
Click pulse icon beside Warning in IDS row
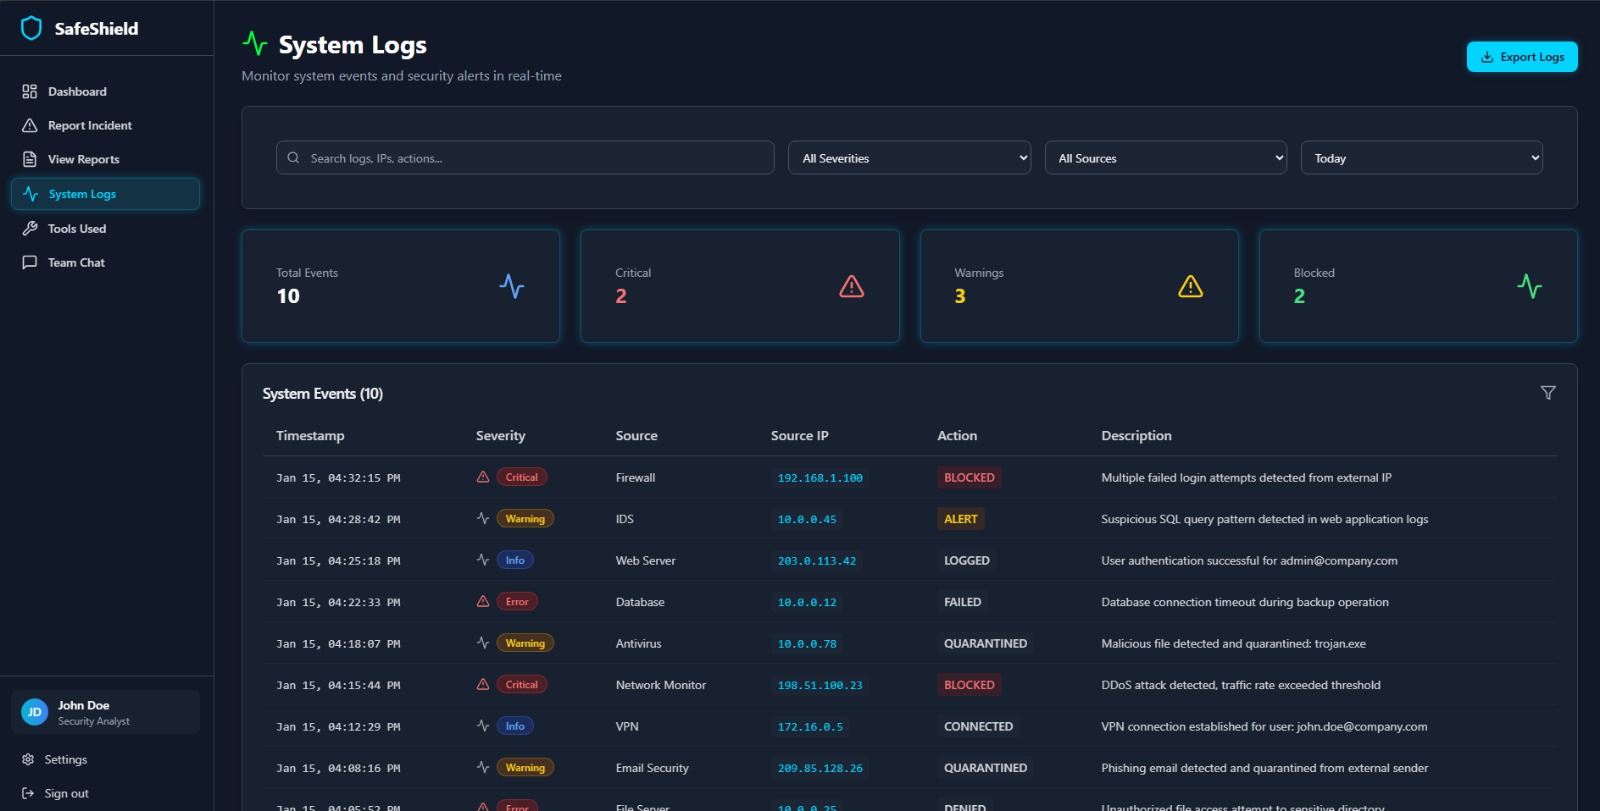[x=483, y=518]
